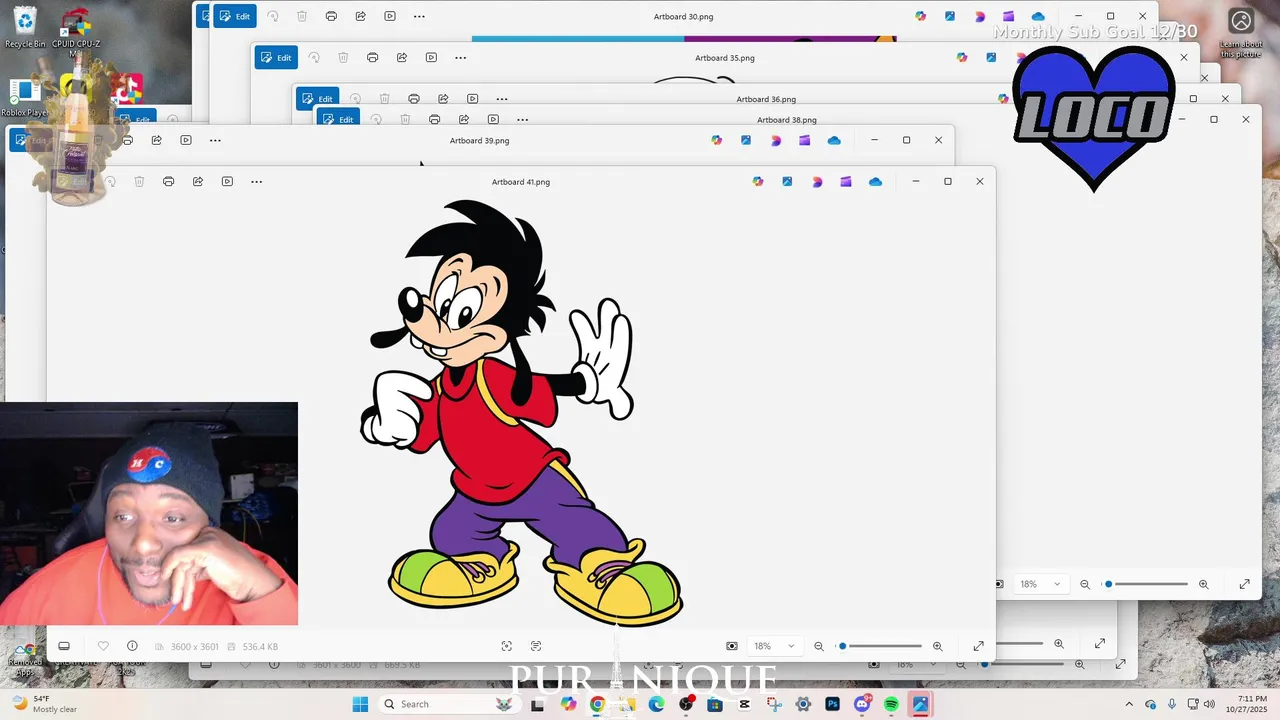Toggle file info pane in Artboard 41

(x=132, y=646)
